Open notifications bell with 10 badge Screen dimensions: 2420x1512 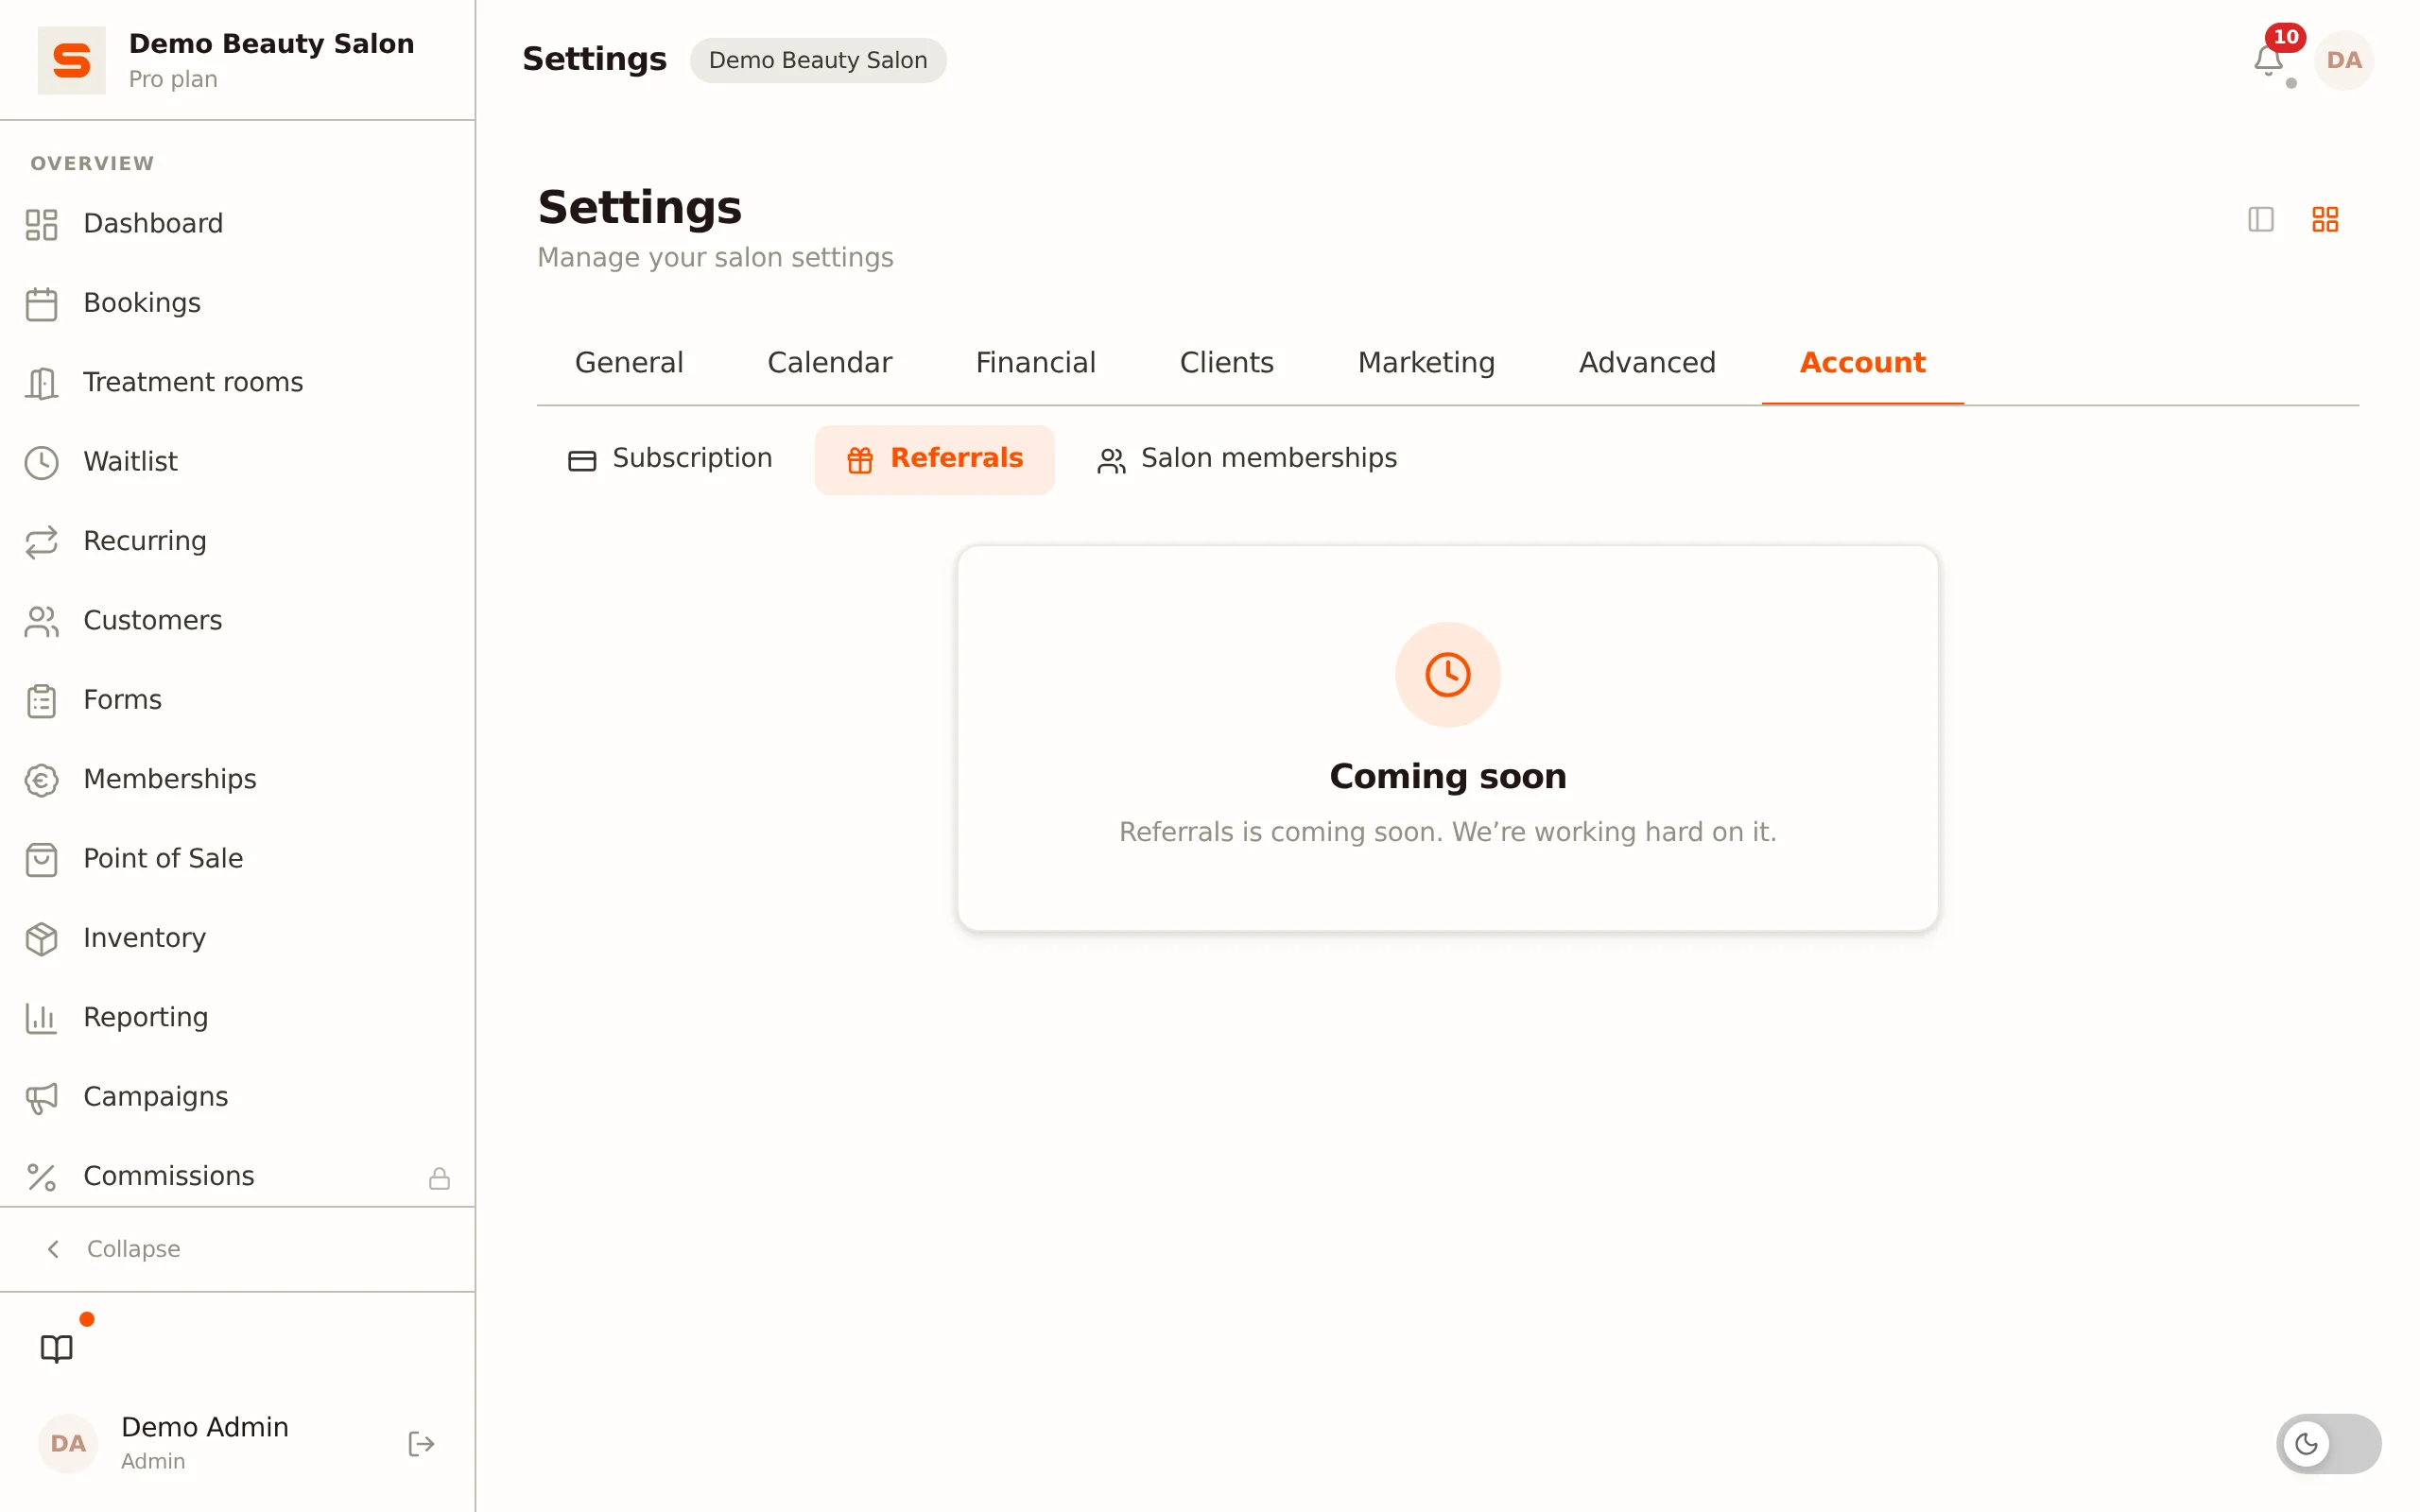tap(2268, 60)
